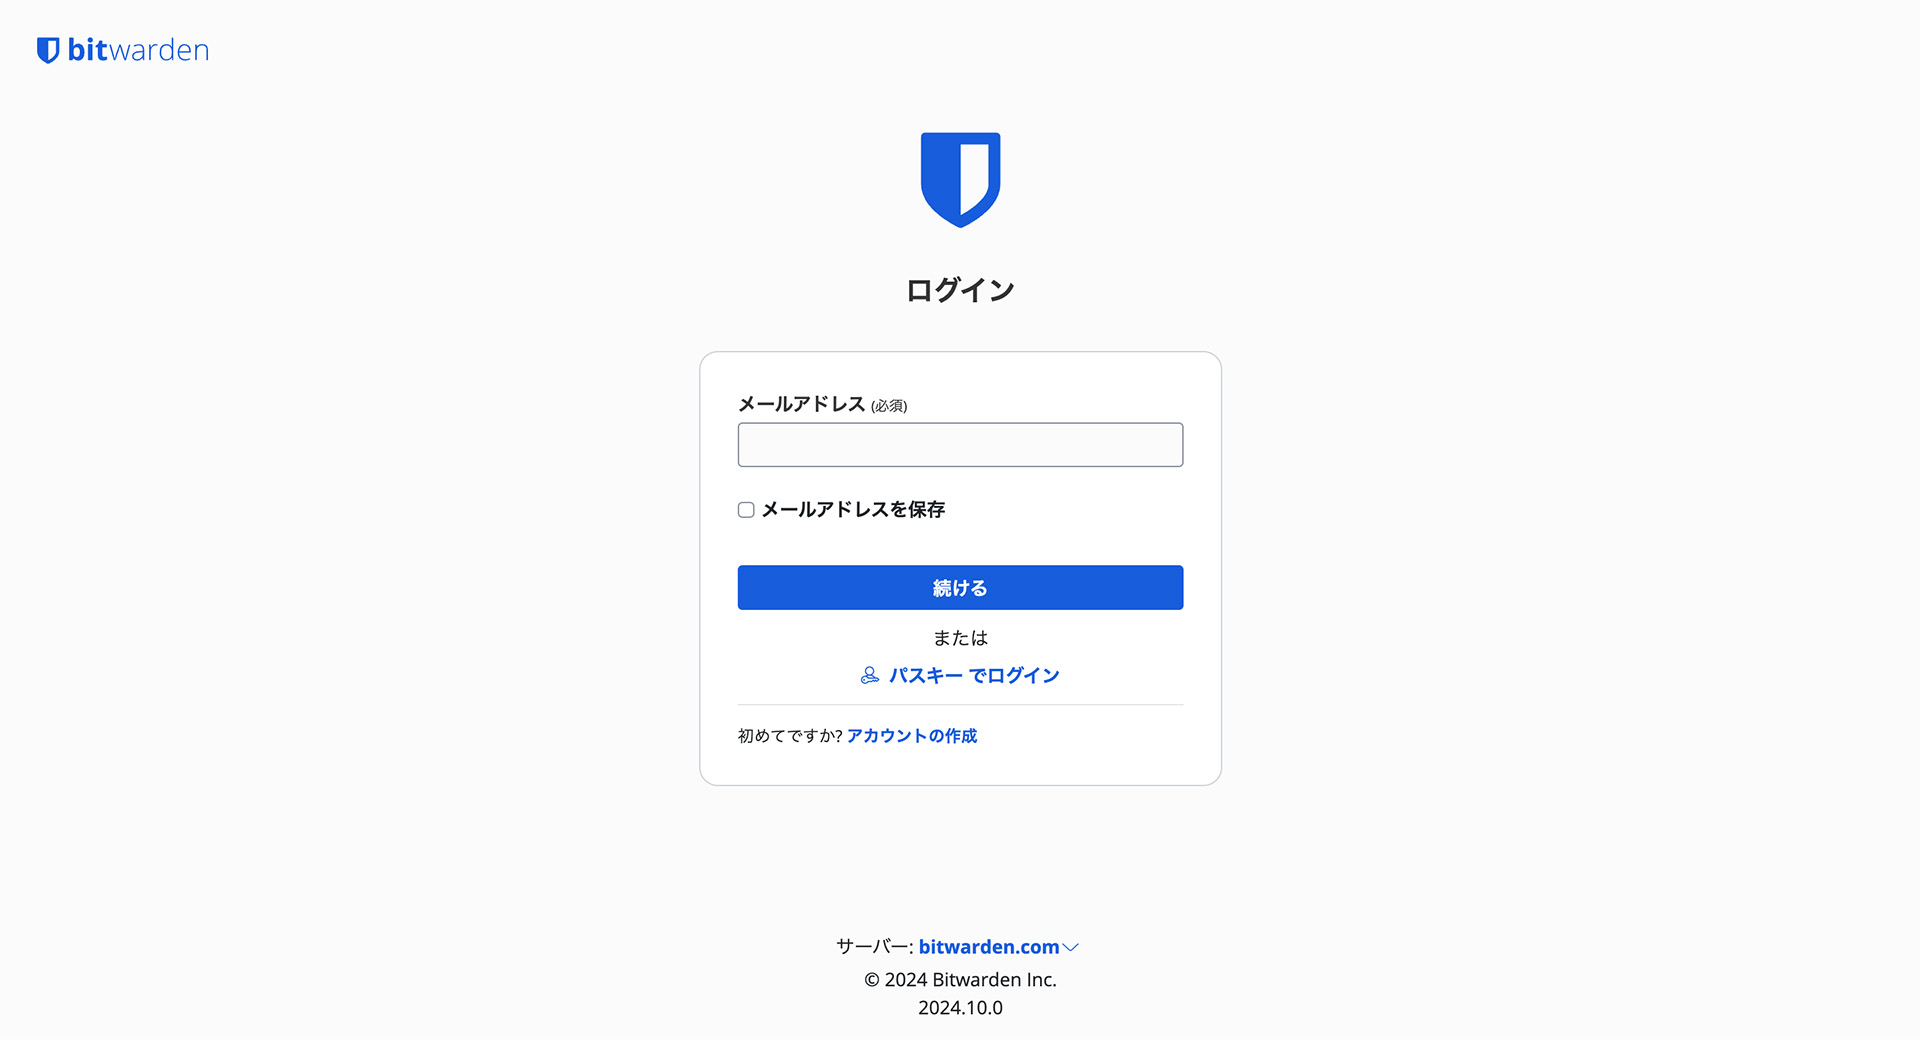1920x1040 pixels.
Task: Click the メールアドレスを保存 label text
Action: pyautogui.click(x=853, y=510)
